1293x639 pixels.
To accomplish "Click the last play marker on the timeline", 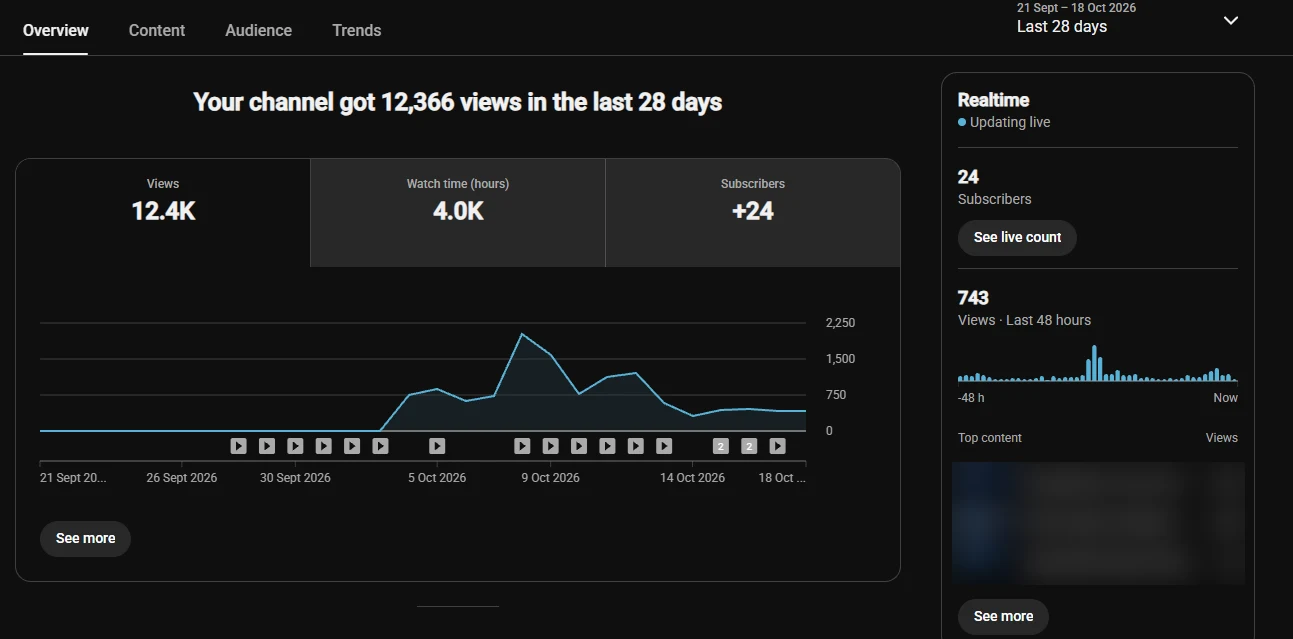I will click(777, 446).
